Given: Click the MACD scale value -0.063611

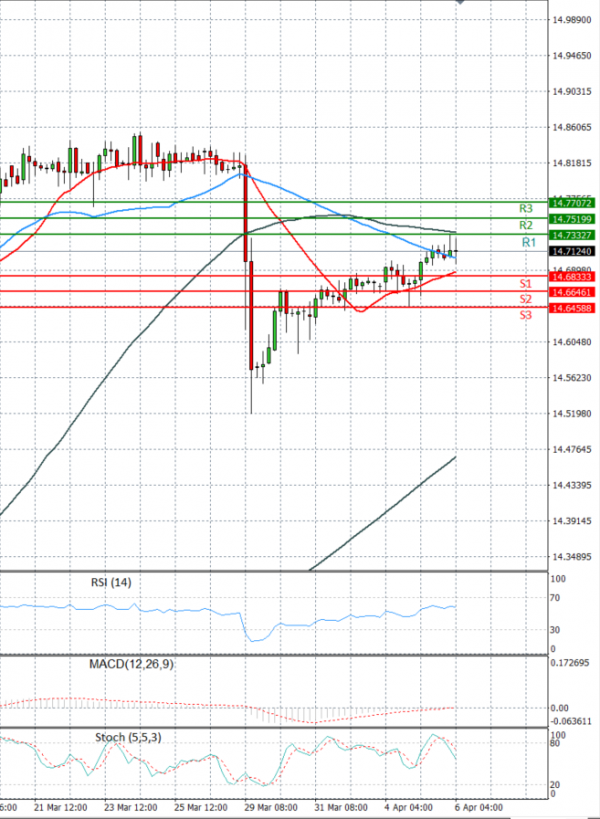Looking at the screenshot, I should pos(571,721).
